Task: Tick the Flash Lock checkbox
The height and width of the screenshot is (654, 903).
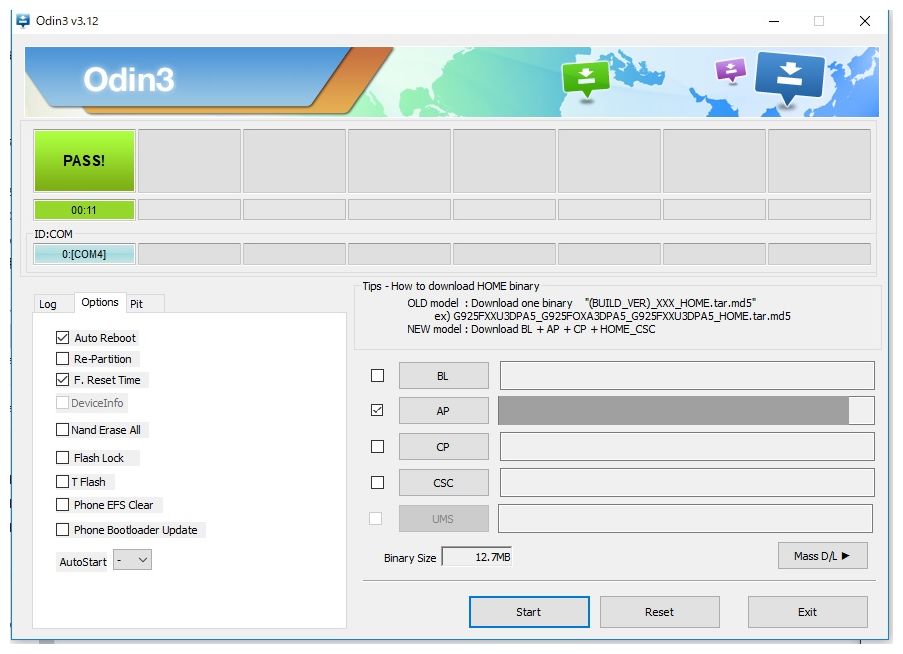Action: pyautogui.click(x=62, y=458)
